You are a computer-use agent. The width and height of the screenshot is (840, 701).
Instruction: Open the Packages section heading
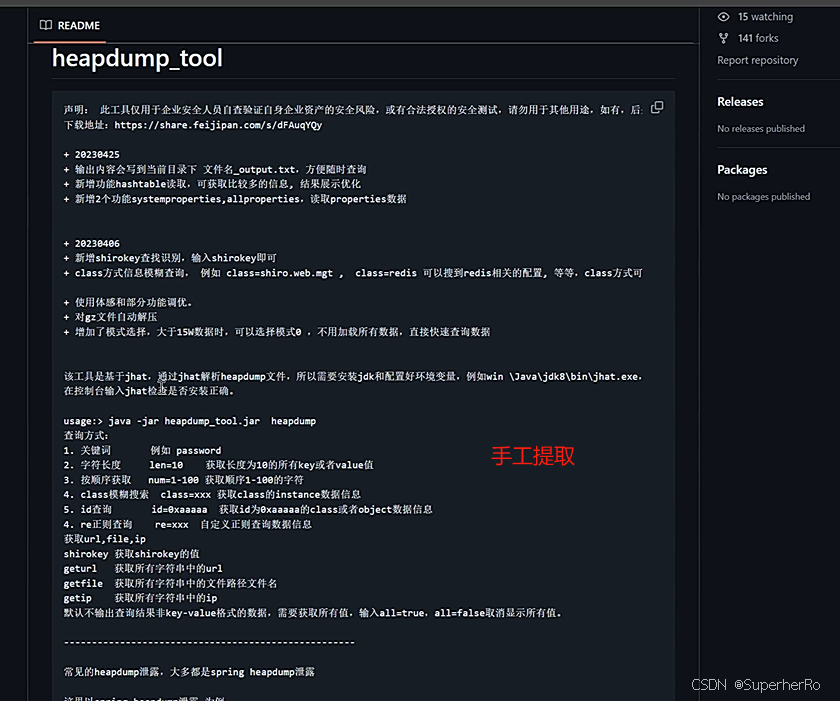pyautogui.click(x=742, y=170)
